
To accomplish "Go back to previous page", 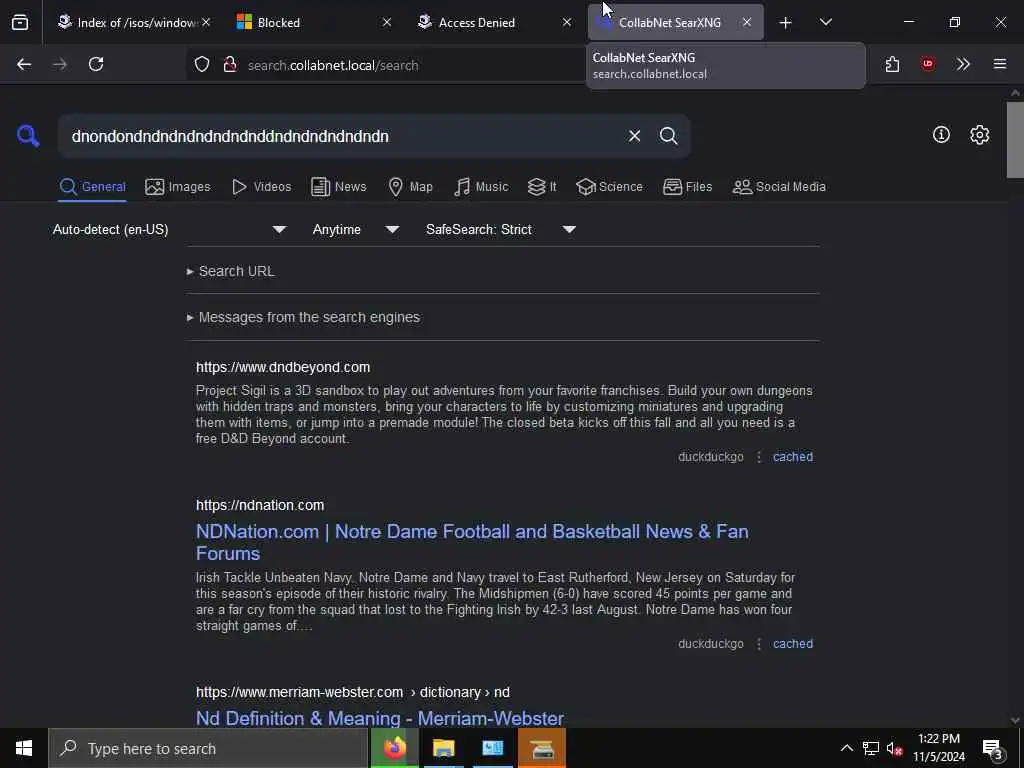I will [x=24, y=64].
